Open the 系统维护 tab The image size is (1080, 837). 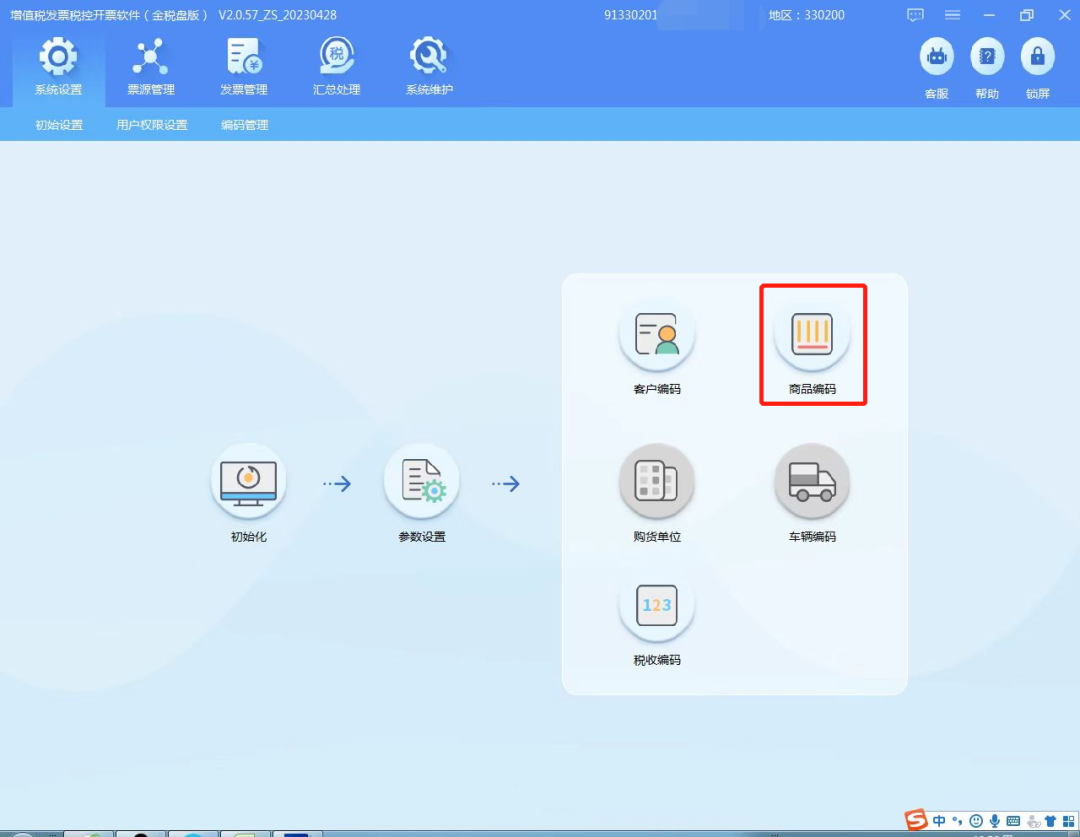pos(429,68)
